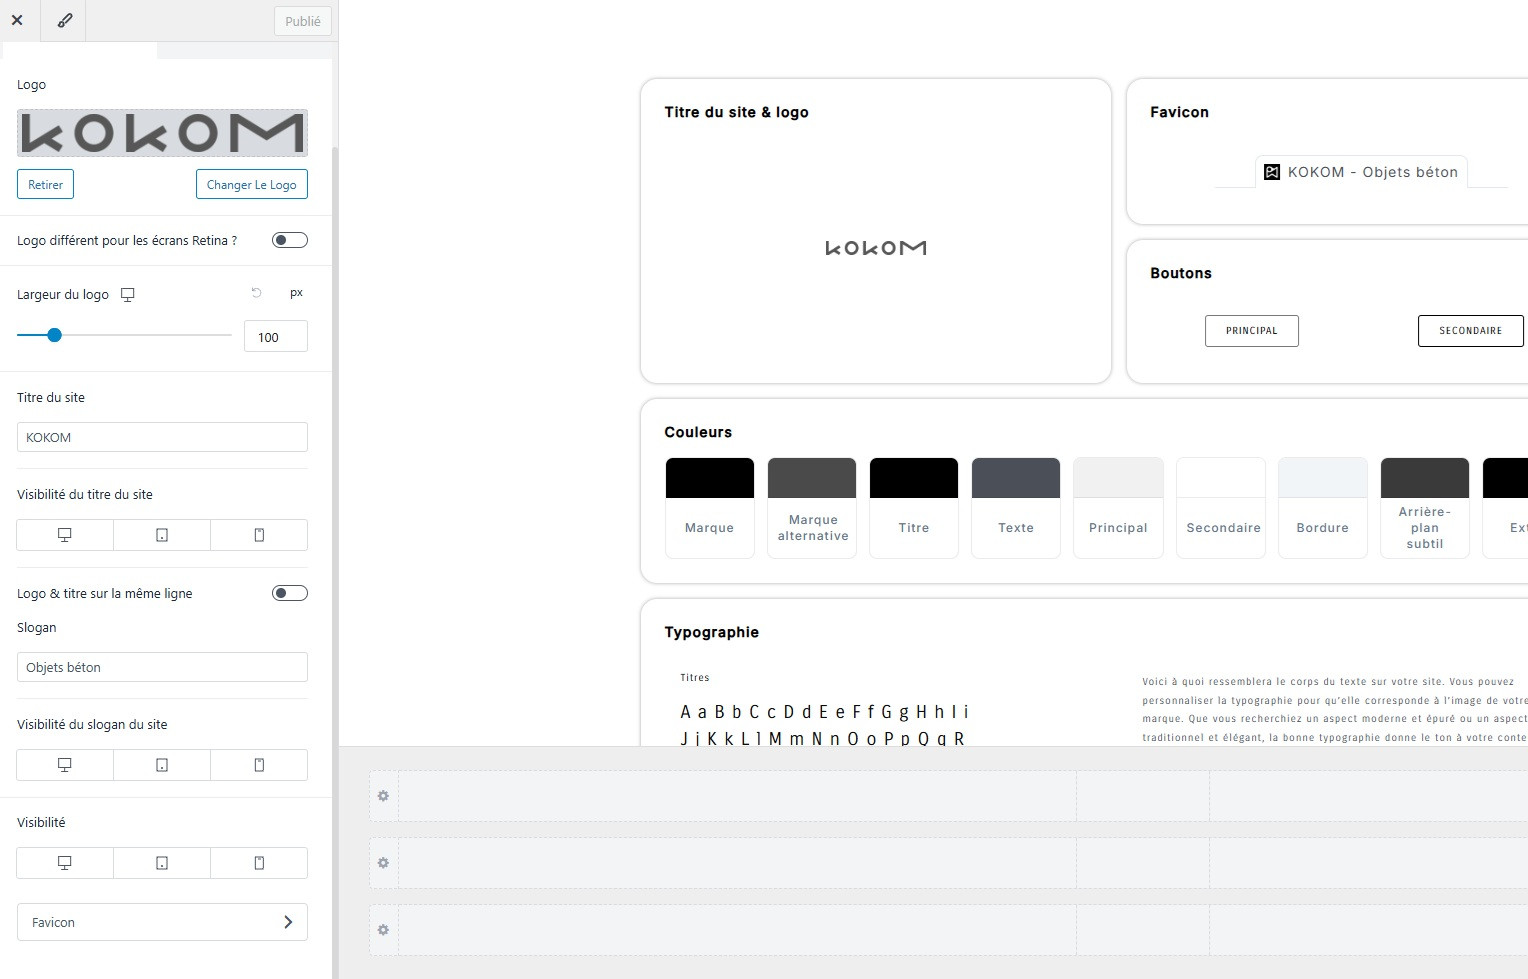Click the KOKOM logo in the preview card

coord(876,248)
